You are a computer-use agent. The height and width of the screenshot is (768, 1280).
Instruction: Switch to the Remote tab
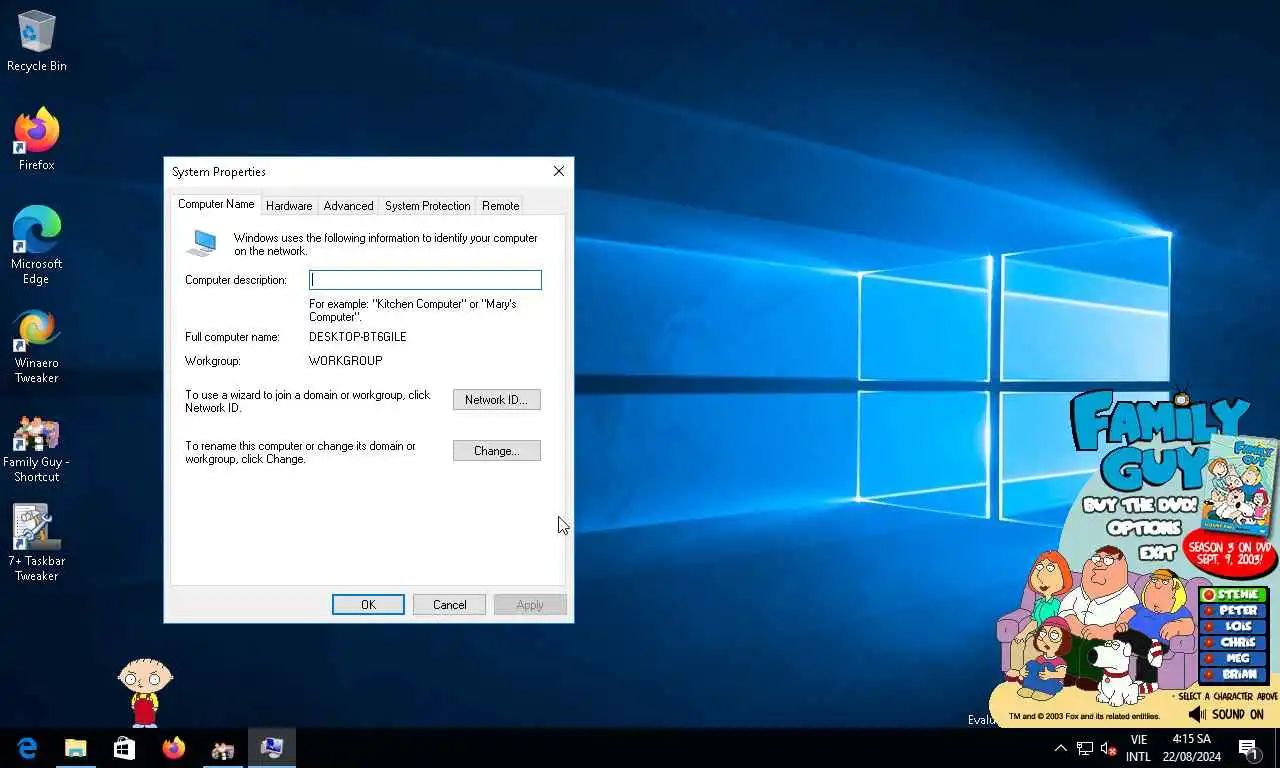click(500, 206)
